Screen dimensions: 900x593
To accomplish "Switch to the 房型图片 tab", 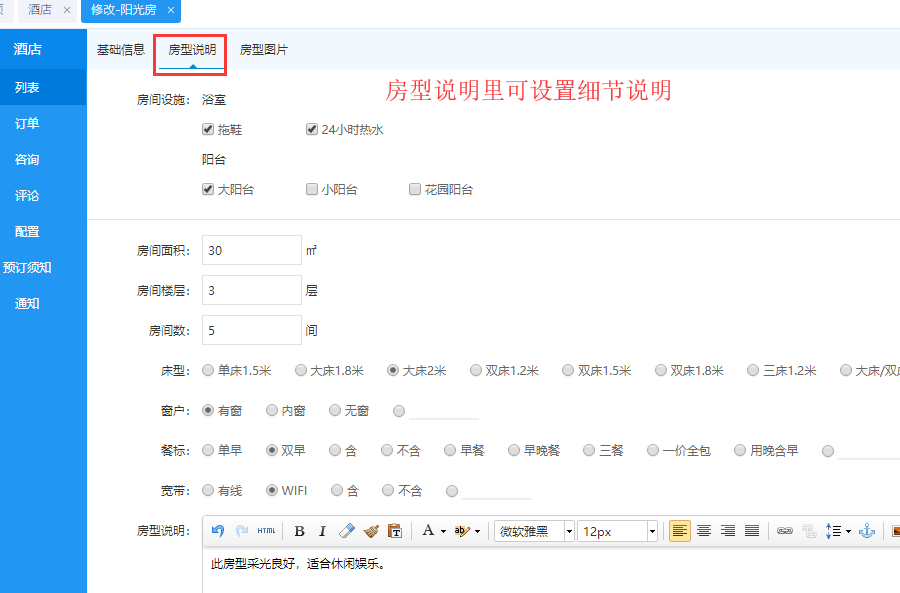I will [264, 50].
